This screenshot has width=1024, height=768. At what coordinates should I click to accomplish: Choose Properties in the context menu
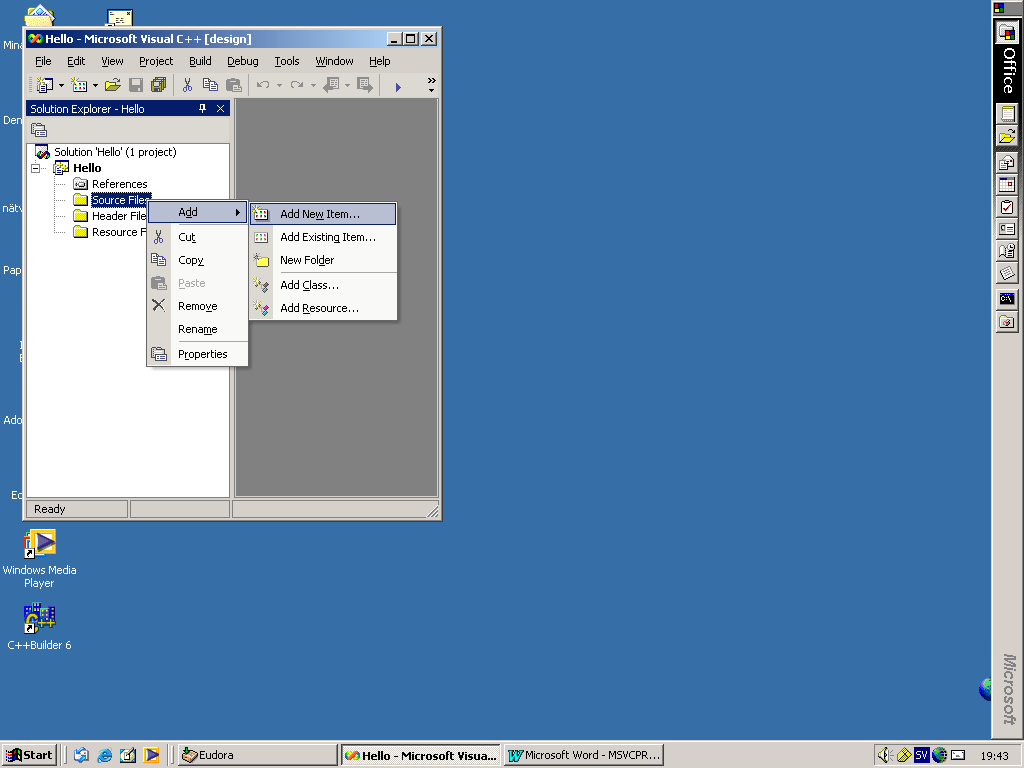[x=197, y=354]
